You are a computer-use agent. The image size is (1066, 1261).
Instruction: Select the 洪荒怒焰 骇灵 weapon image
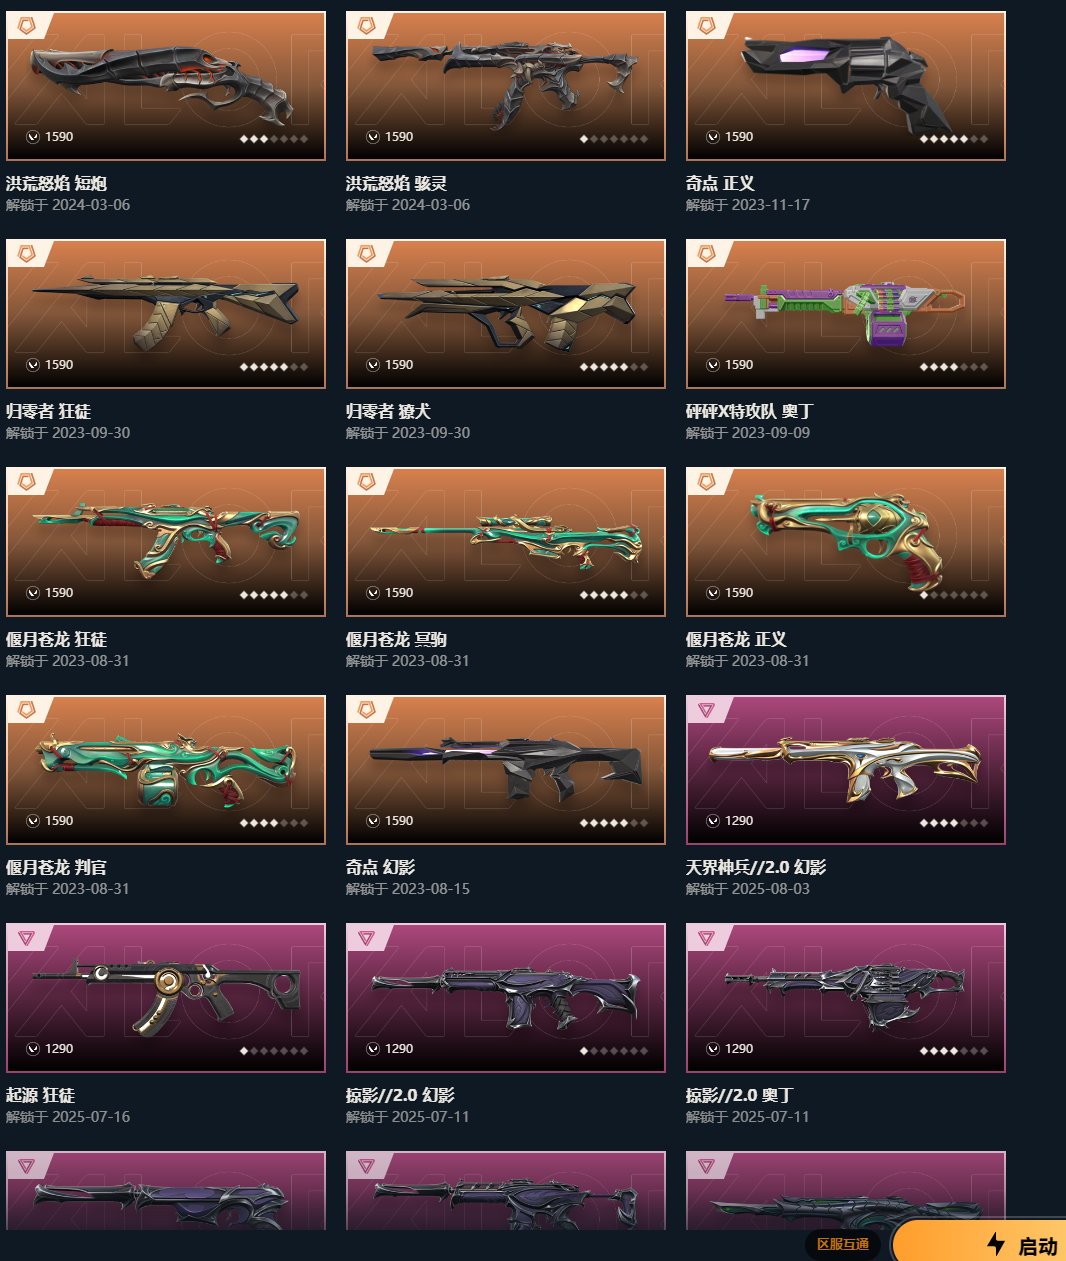click(506, 86)
